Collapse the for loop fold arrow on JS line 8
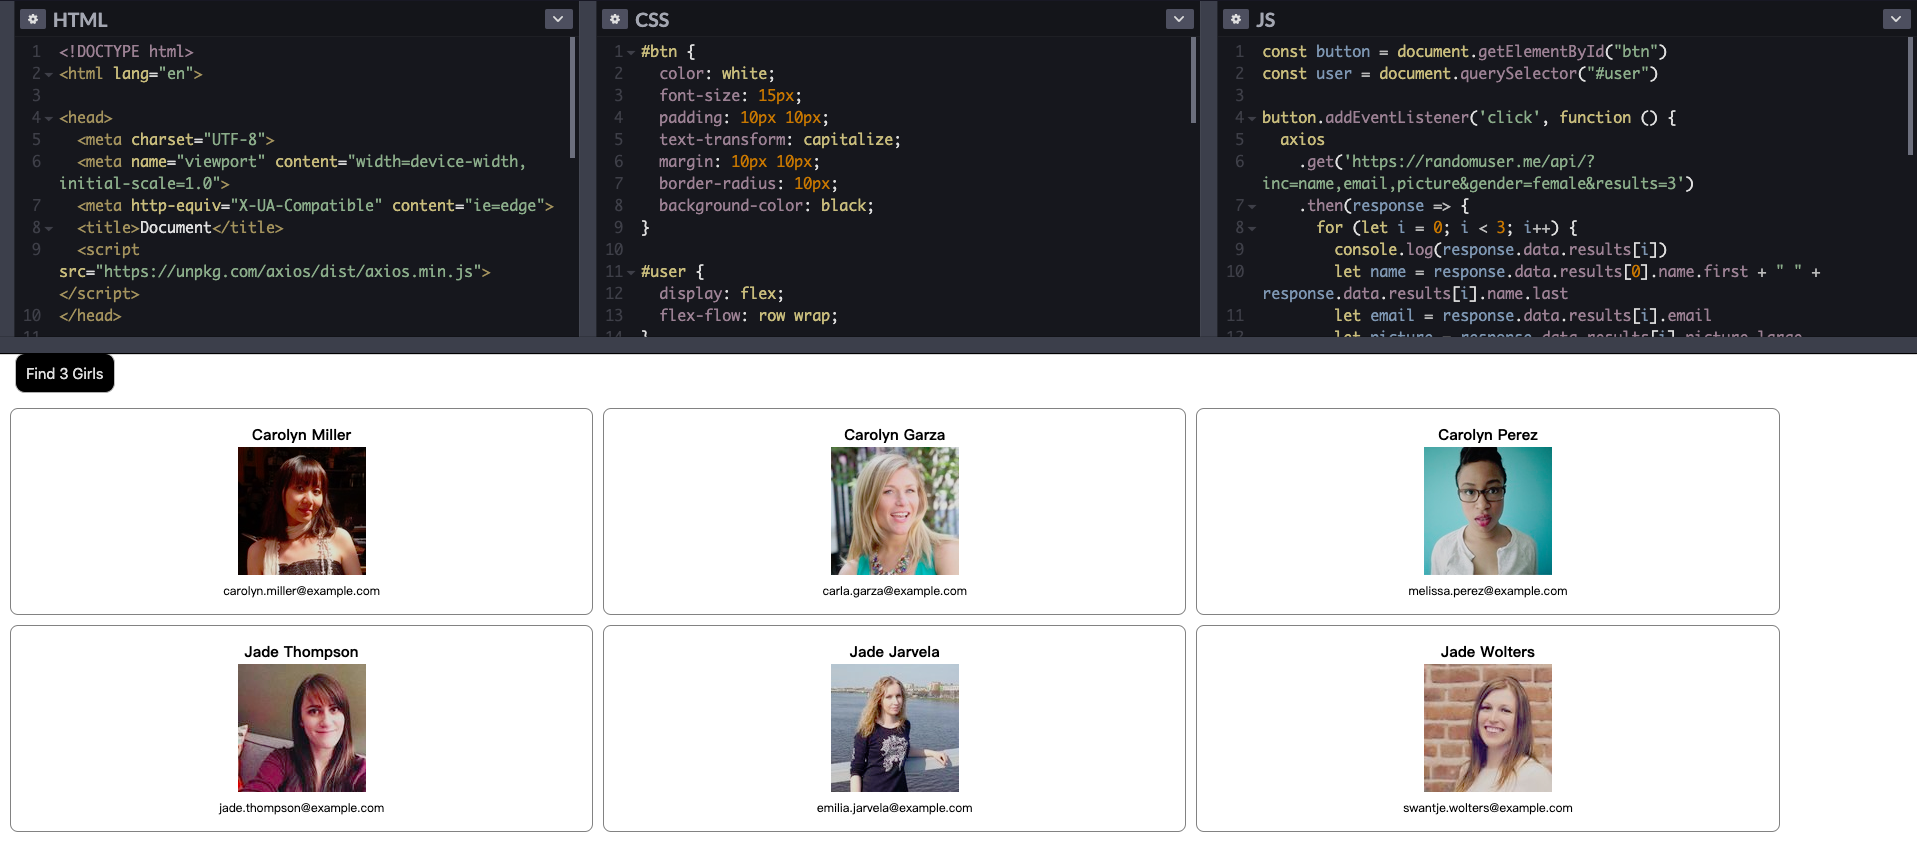Screen dimensions: 1917x843 [x=1252, y=228]
